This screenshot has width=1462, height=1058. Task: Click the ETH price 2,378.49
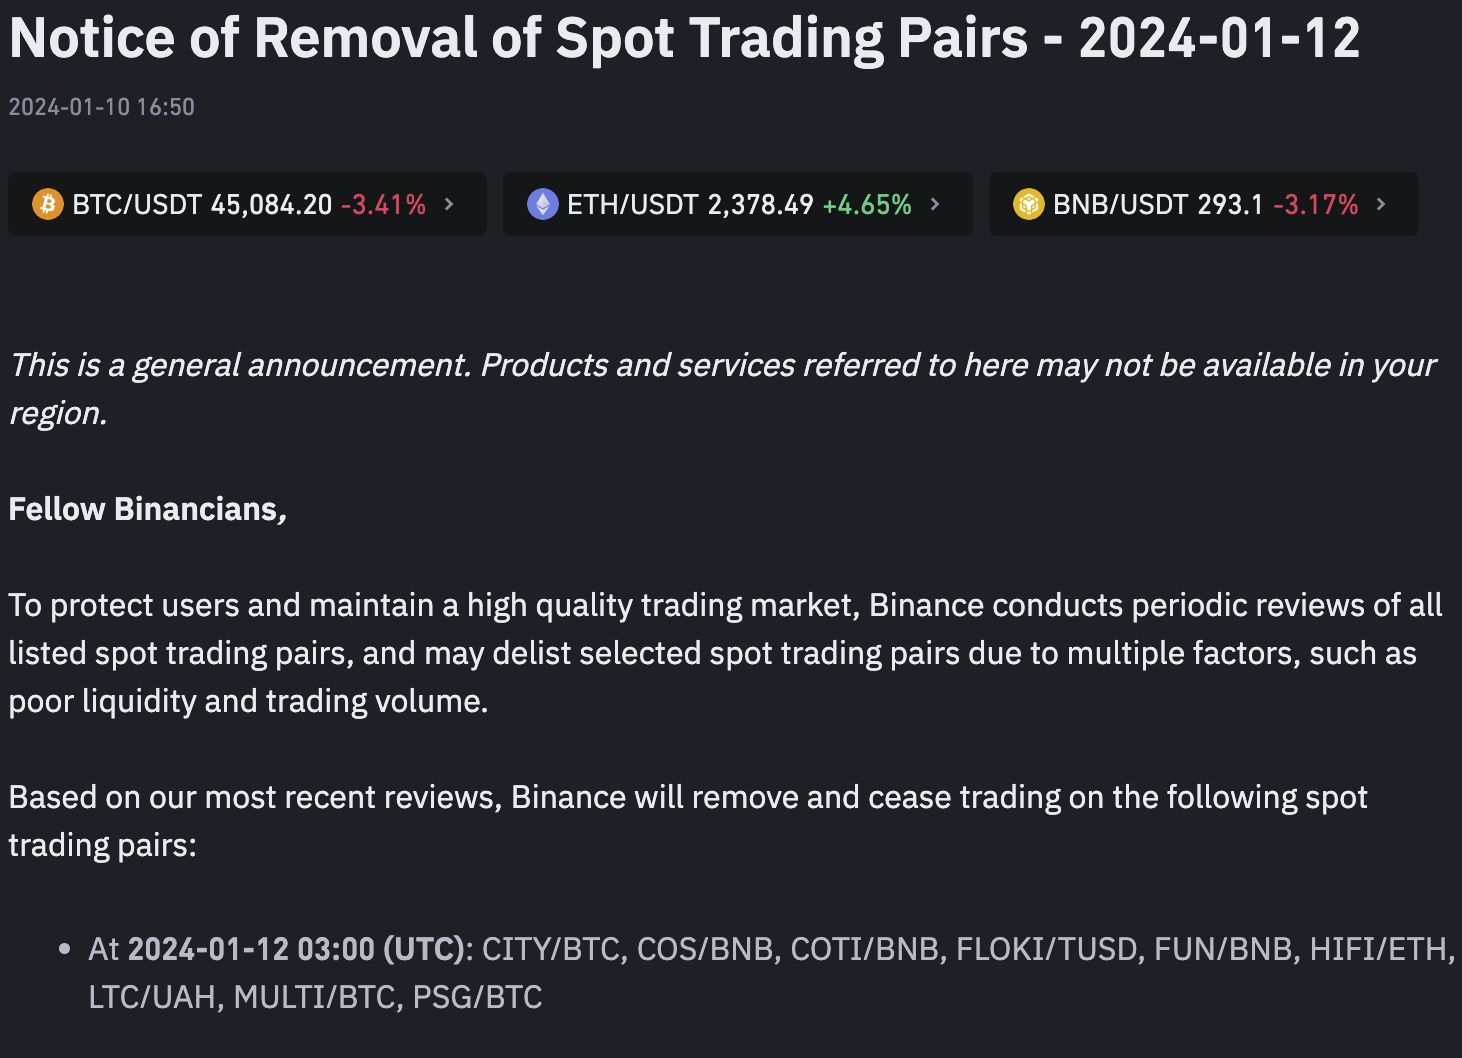coord(761,205)
